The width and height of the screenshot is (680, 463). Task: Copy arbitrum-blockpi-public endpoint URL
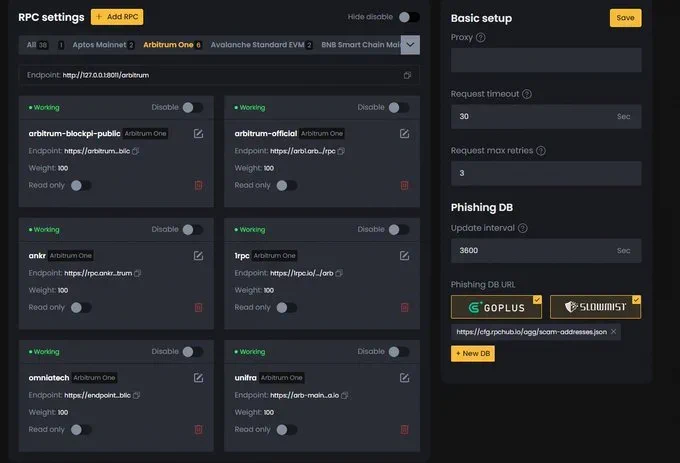(x=136, y=151)
